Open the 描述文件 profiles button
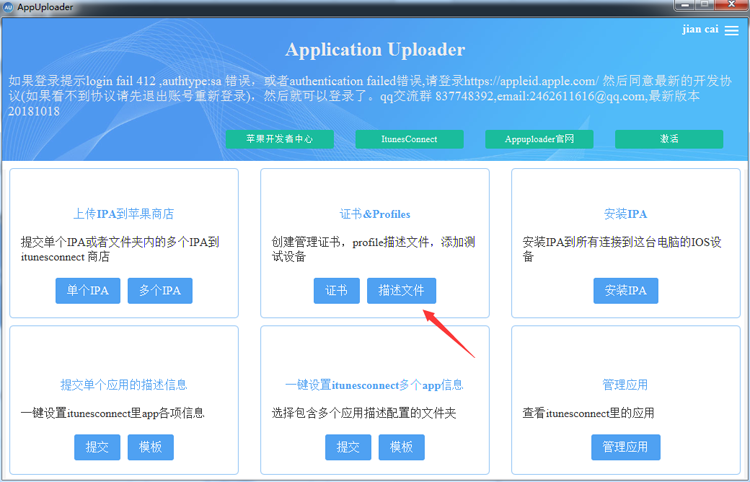750x482 pixels. coord(402,291)
